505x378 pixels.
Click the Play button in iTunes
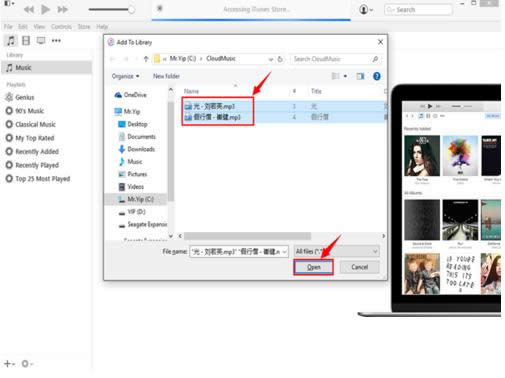pyautogui.click(x=45, y=9)
